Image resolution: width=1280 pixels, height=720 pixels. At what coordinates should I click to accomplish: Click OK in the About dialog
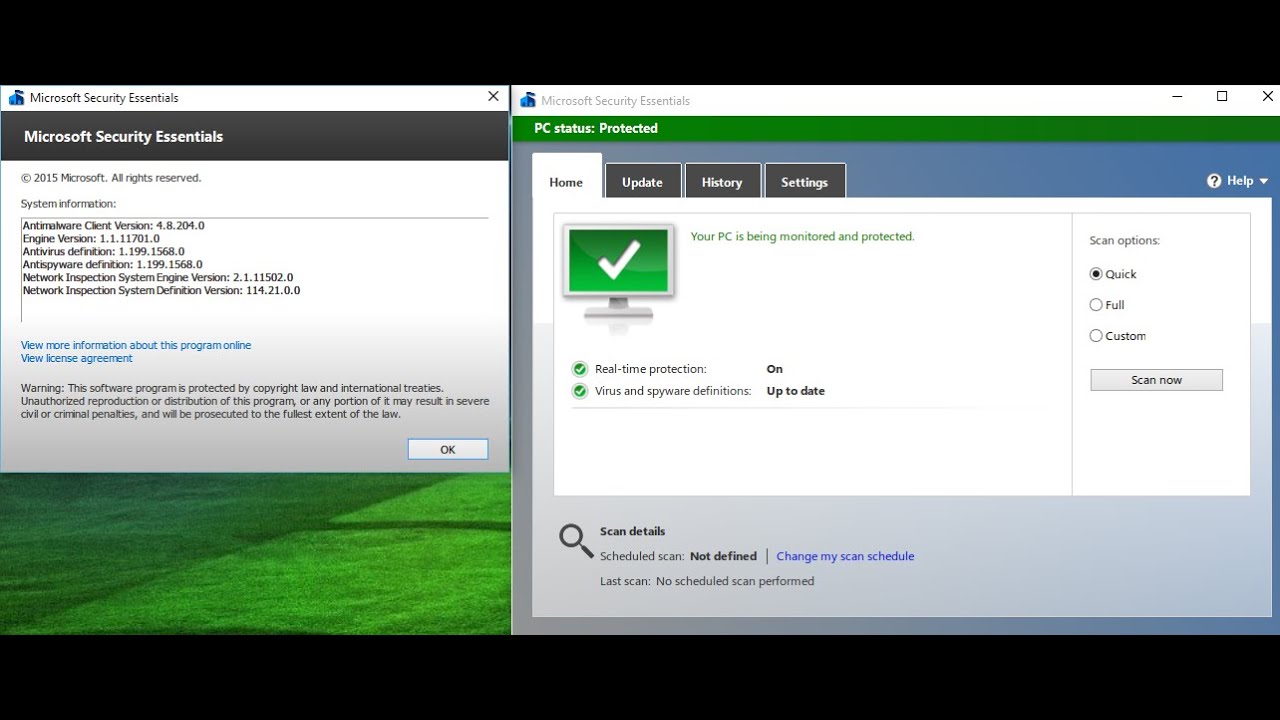pyautogui.click(x=448, y=450)
